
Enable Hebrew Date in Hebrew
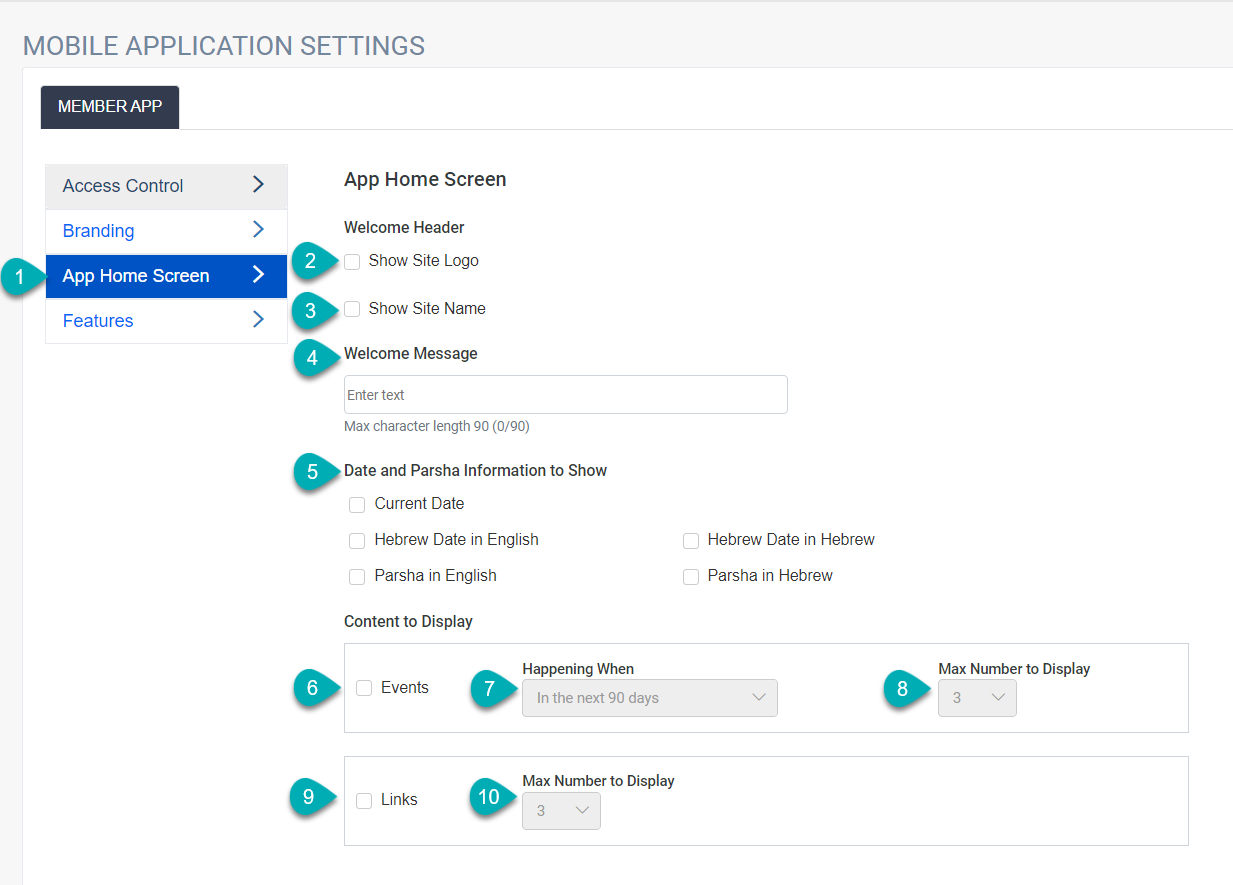691,540
